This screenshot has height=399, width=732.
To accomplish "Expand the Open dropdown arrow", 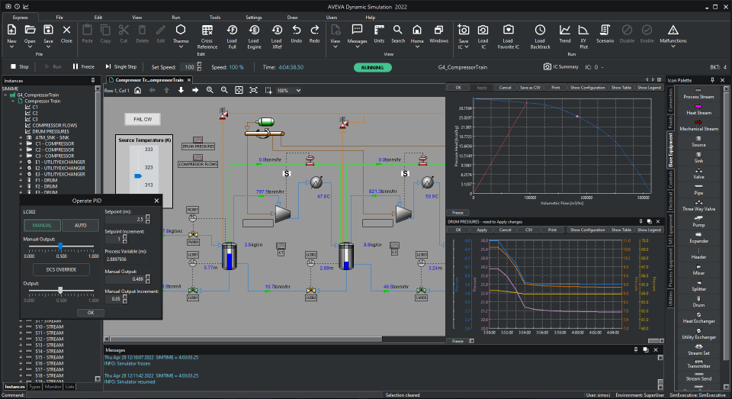I will point(30,47).
